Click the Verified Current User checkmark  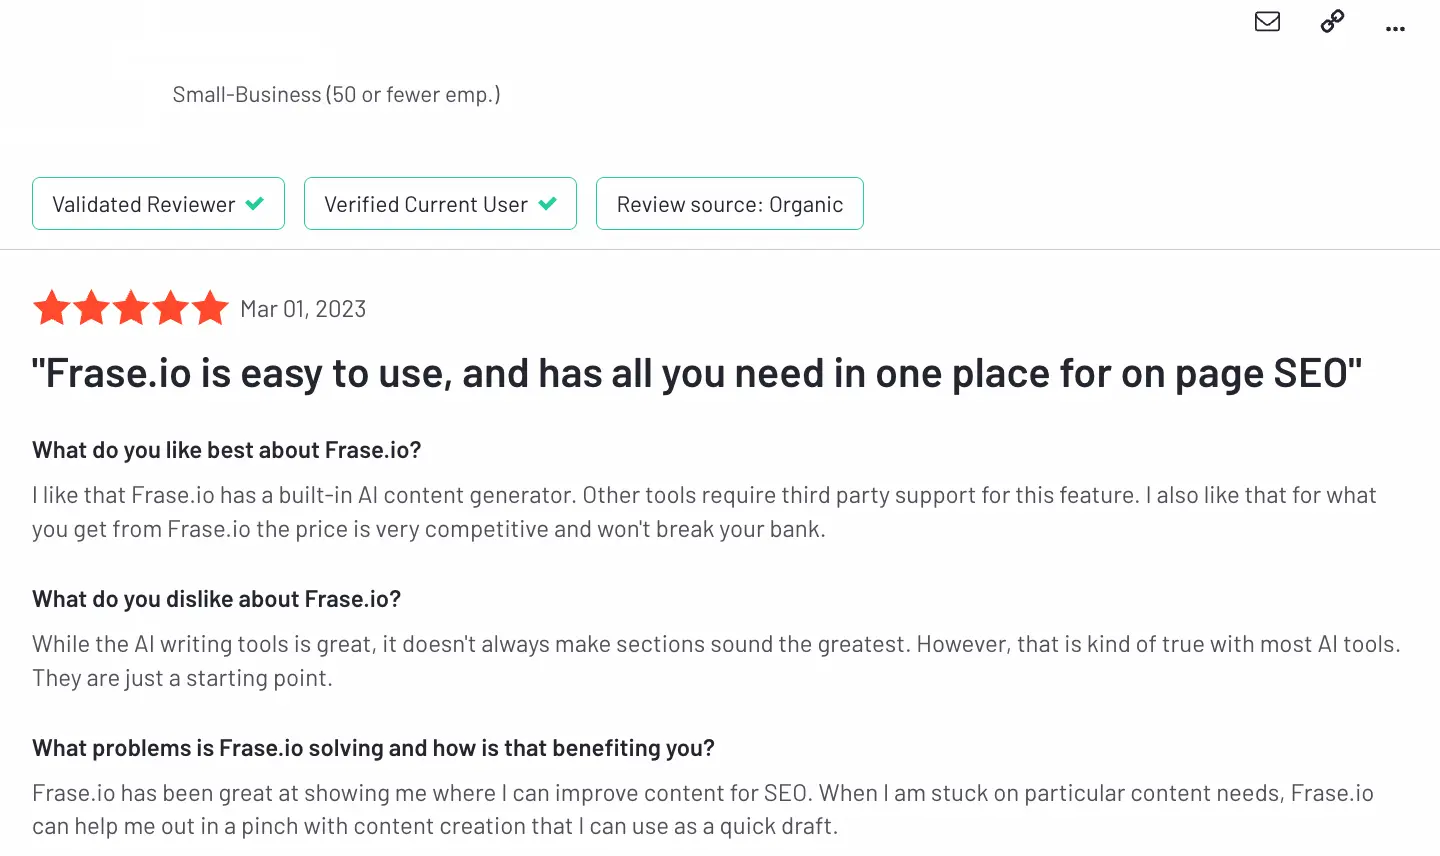(547, 204)
